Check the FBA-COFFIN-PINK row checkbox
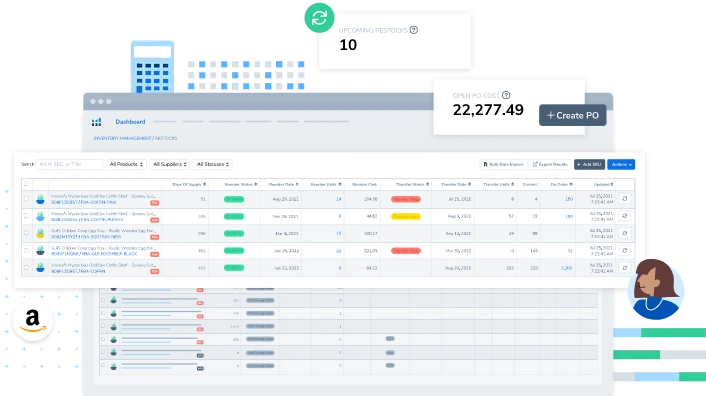706x396 pixels. (26, 198)
